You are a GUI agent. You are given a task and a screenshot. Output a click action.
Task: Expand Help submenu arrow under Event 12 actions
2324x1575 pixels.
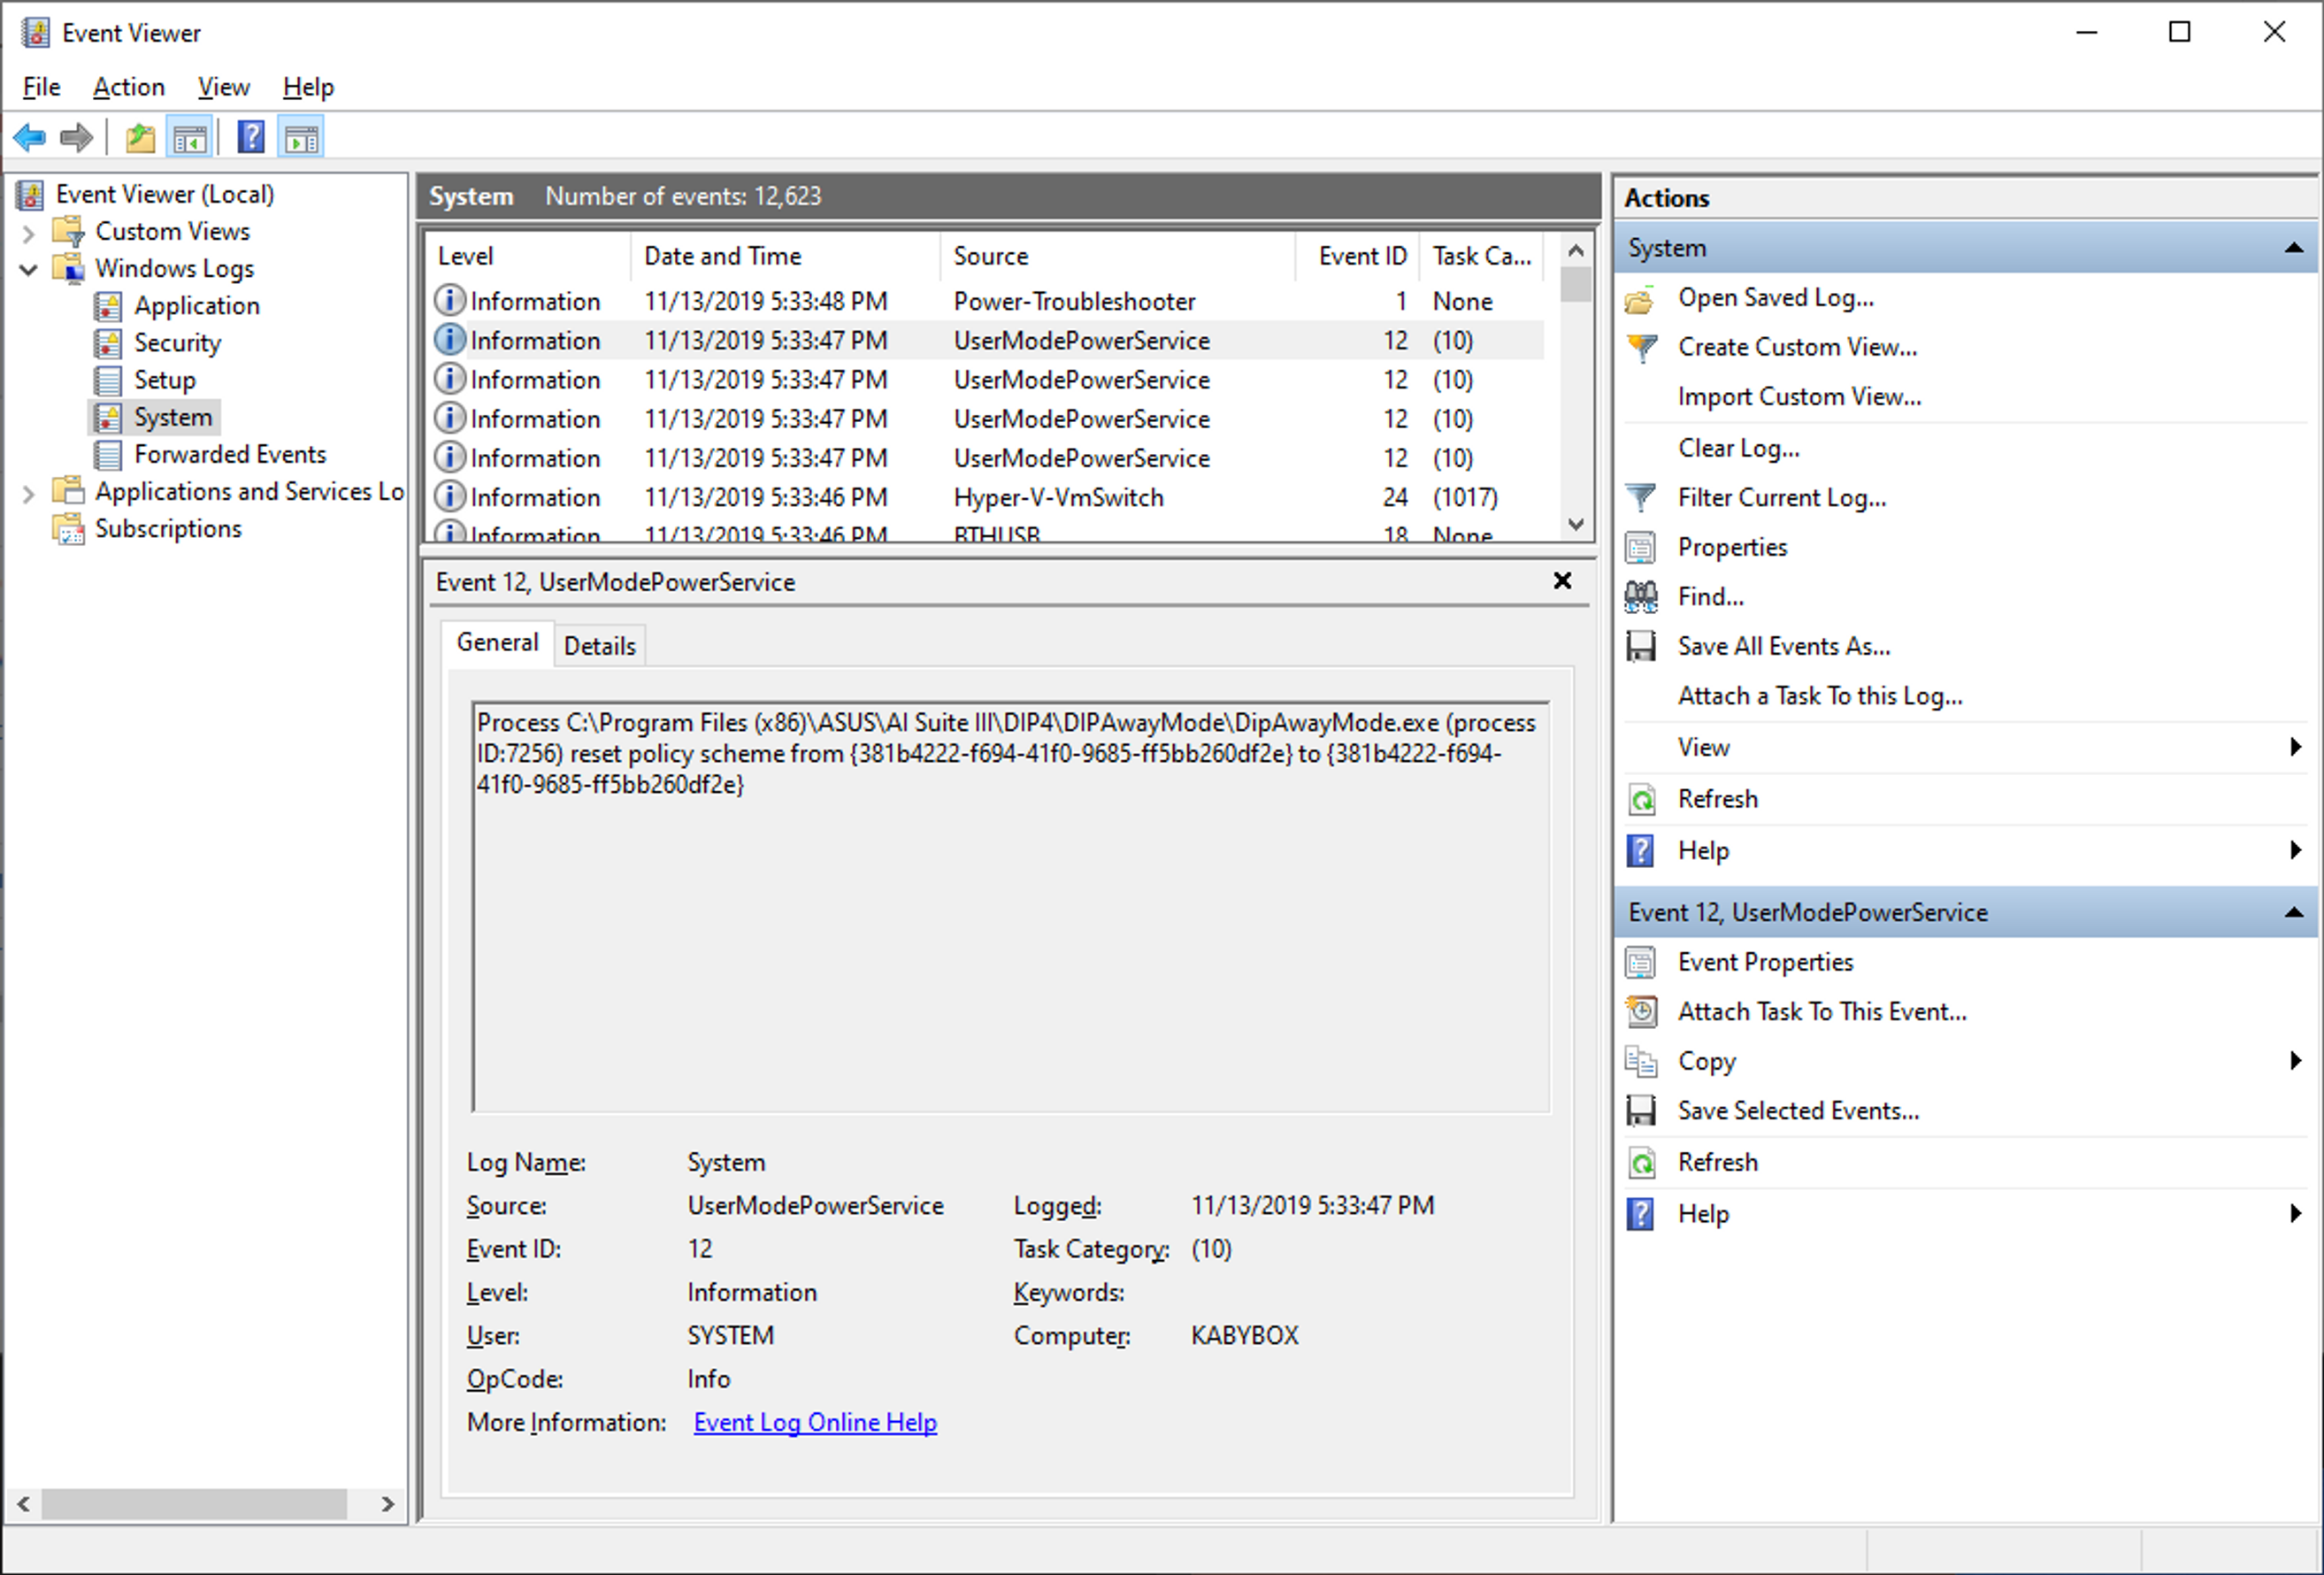pos(2296,1213)
